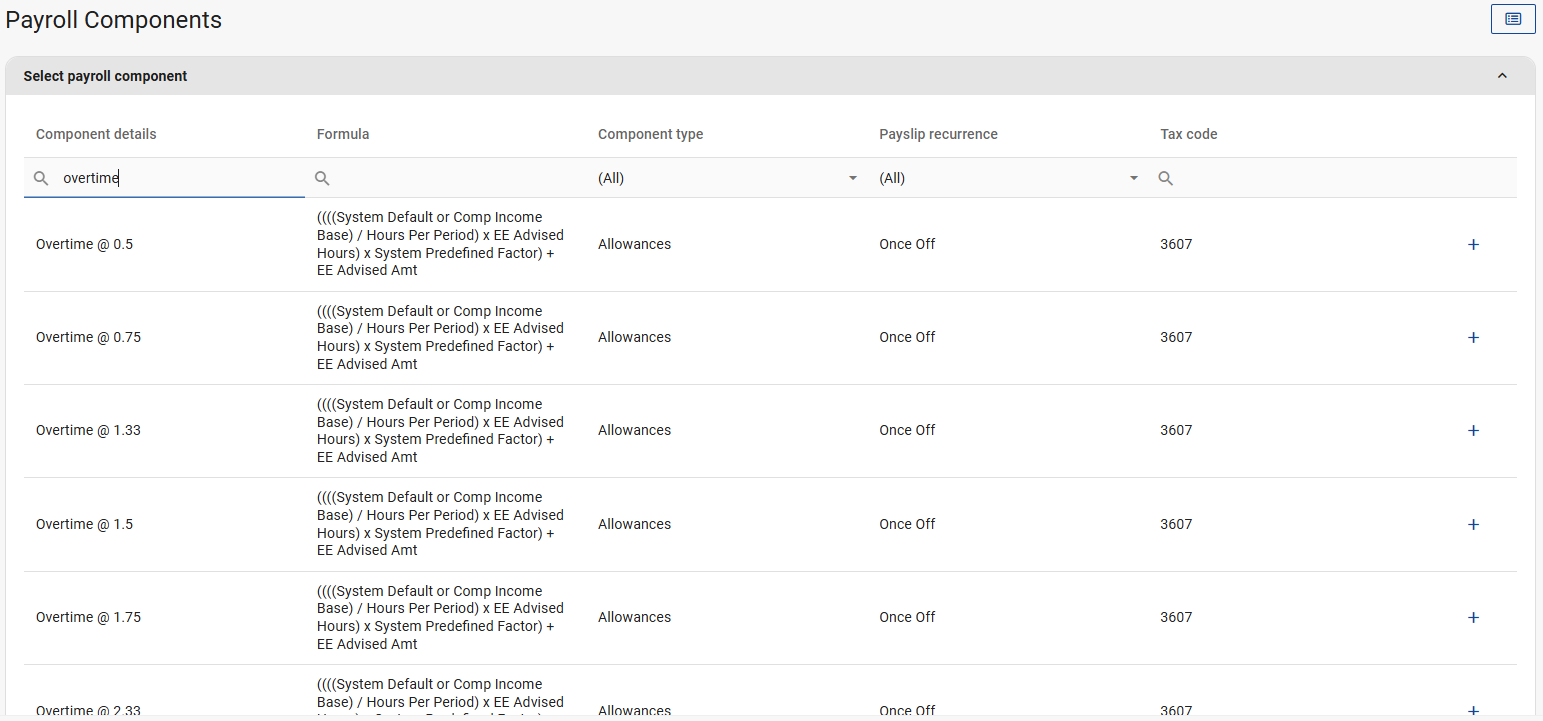Open the Component type filter dropdown
The height and width of the screenshot is (721, 1543).
[852, 178]
